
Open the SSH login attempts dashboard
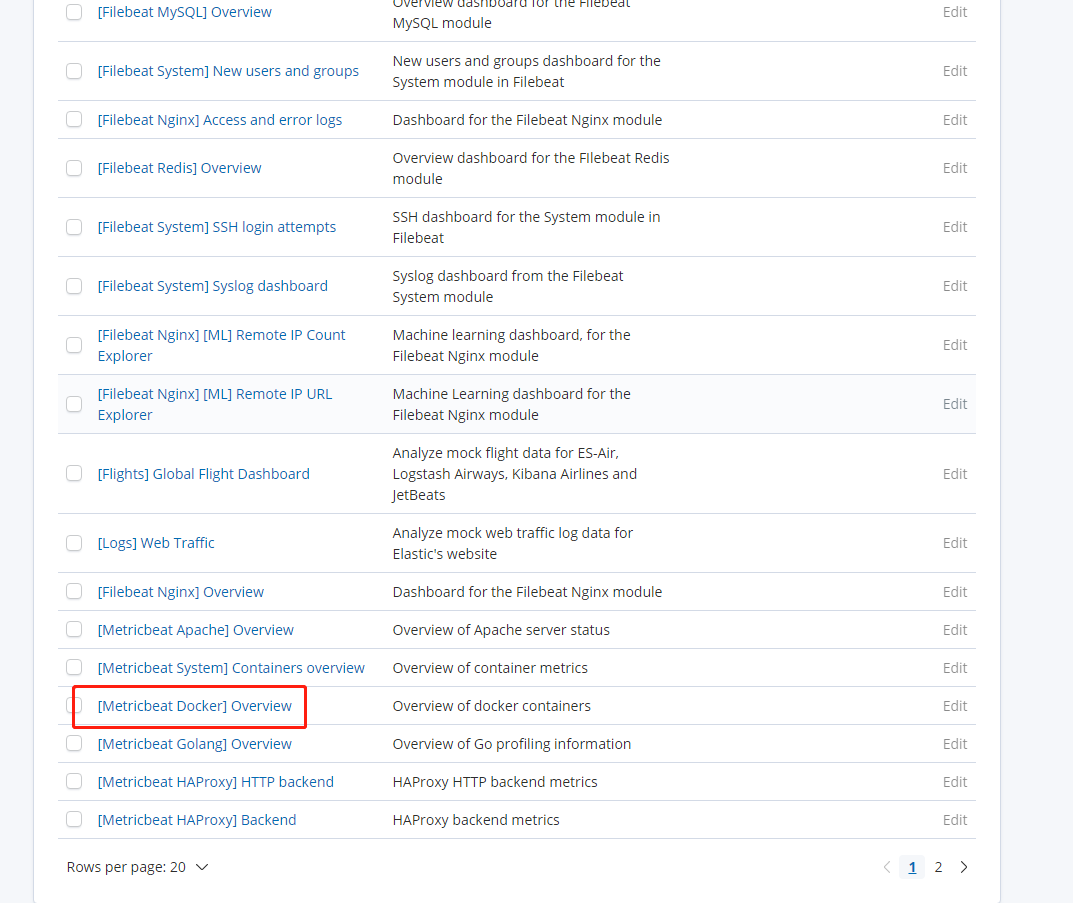(217, 227)
